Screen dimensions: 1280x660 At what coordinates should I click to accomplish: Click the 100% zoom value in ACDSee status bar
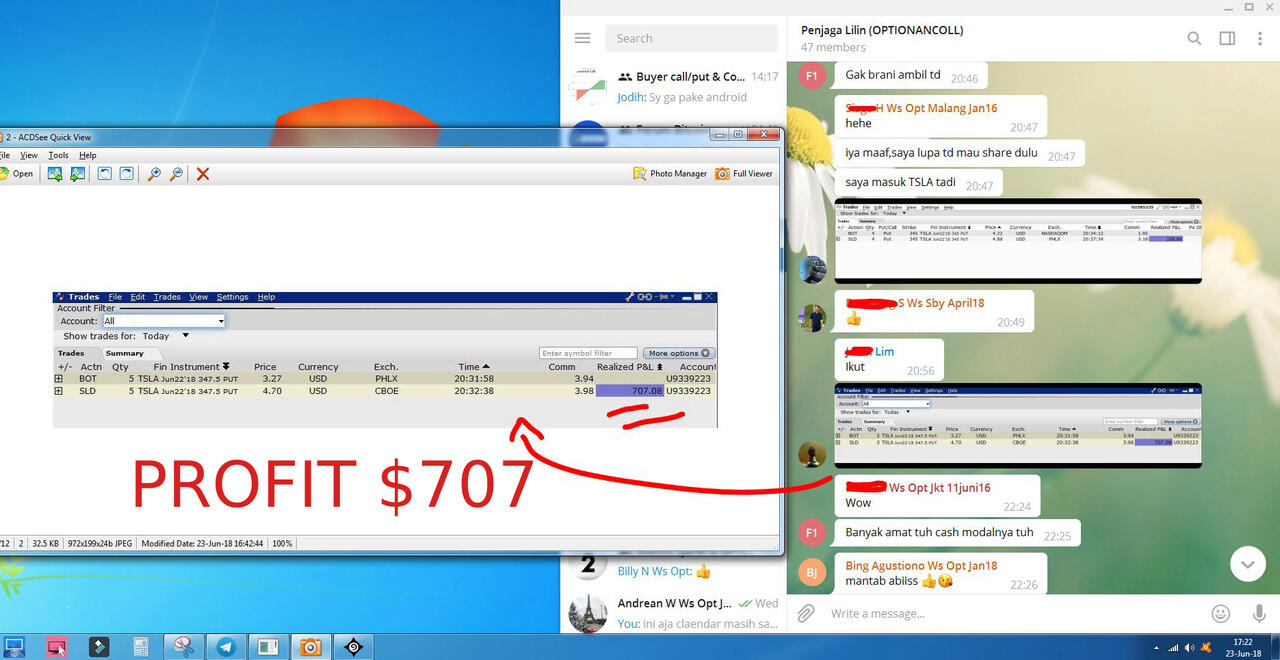283,543
